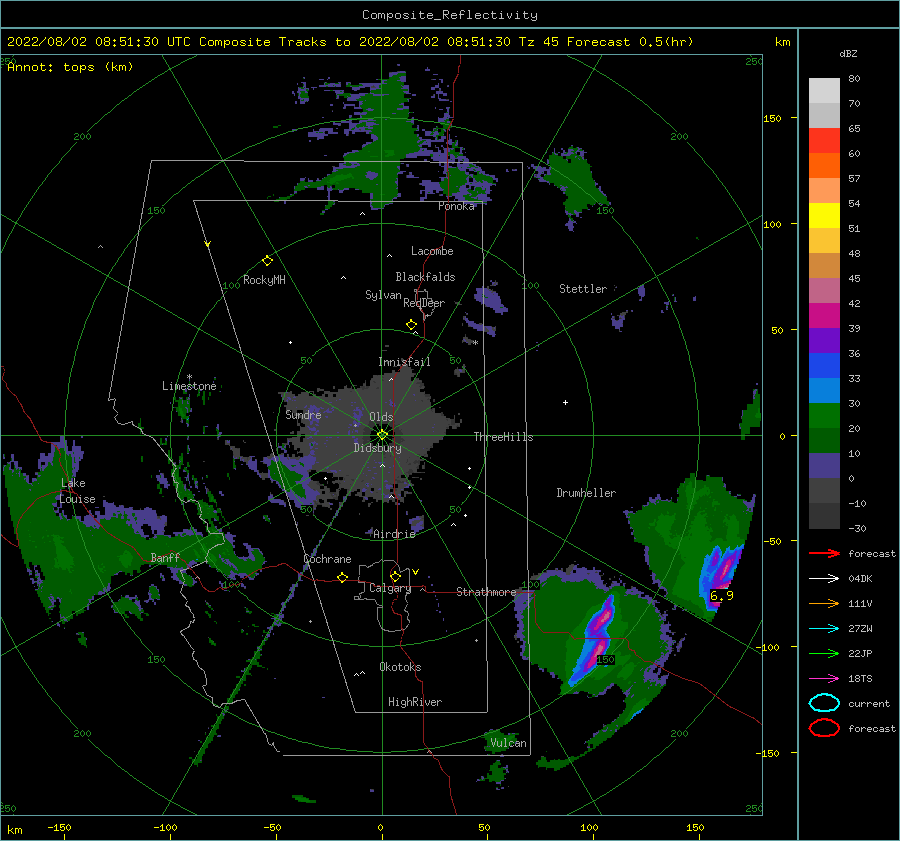Click the red forecast ellipse legend icon
900x841 pixels.
pos(824,728)
